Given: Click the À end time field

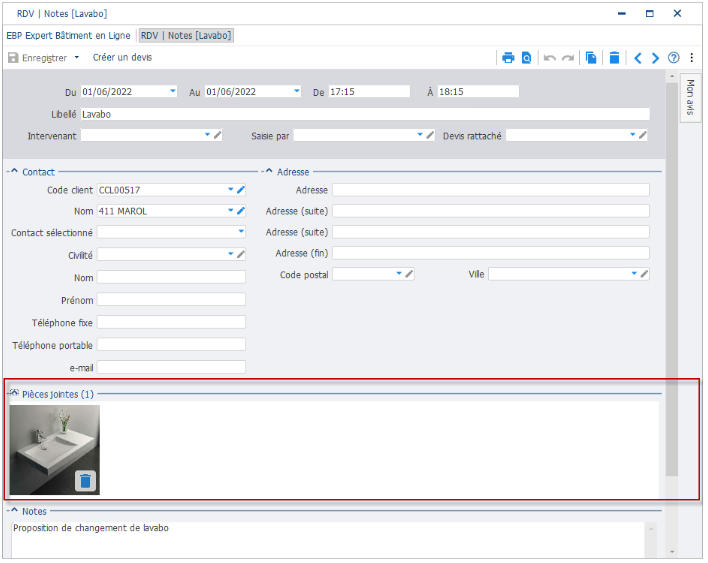Looking at the screenshot, I should point(478,92).
